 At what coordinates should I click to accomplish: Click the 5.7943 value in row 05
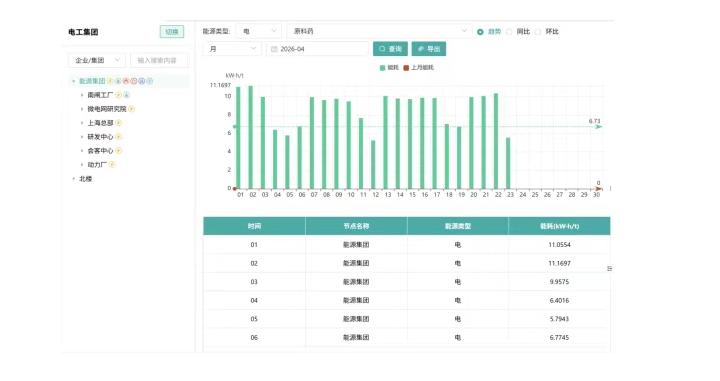pyautogui.click(x=559, y=319)
